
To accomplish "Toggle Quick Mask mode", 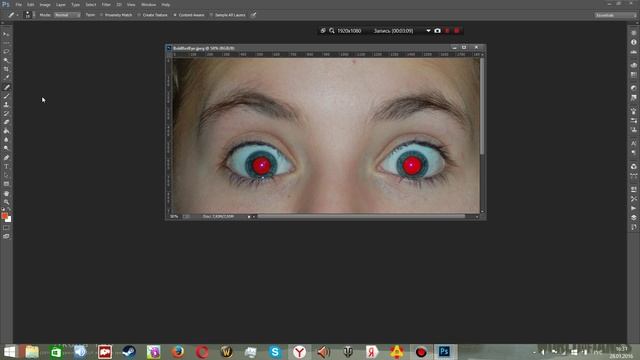I will [x=6, y=228].
